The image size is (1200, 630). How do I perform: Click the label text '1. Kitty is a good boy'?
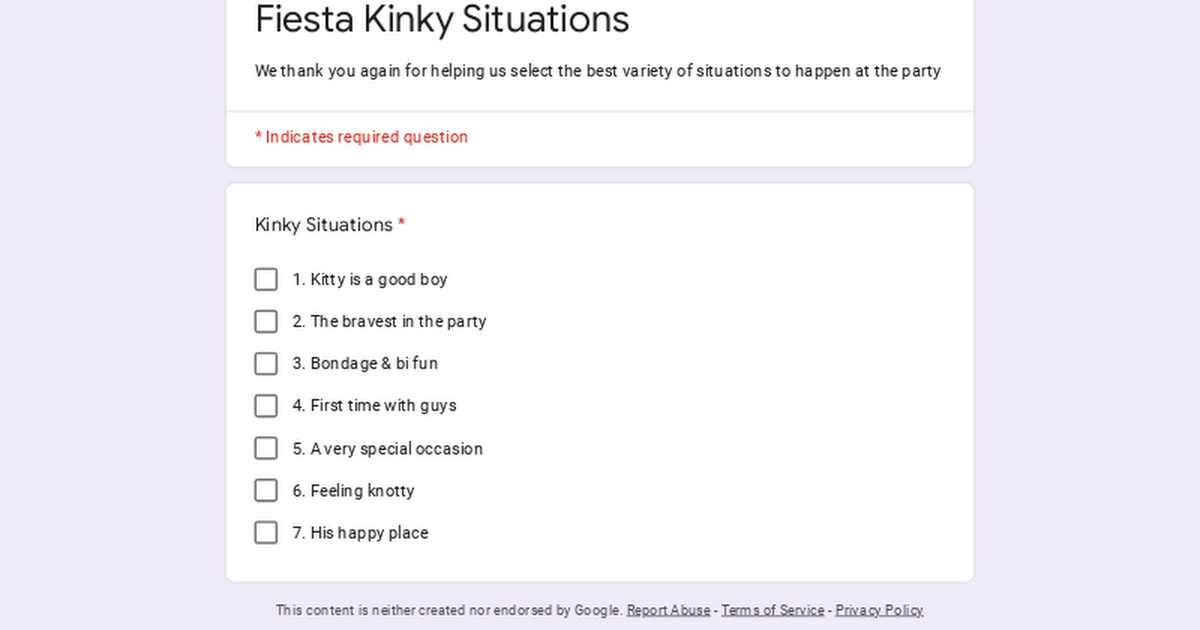point(370,279)
